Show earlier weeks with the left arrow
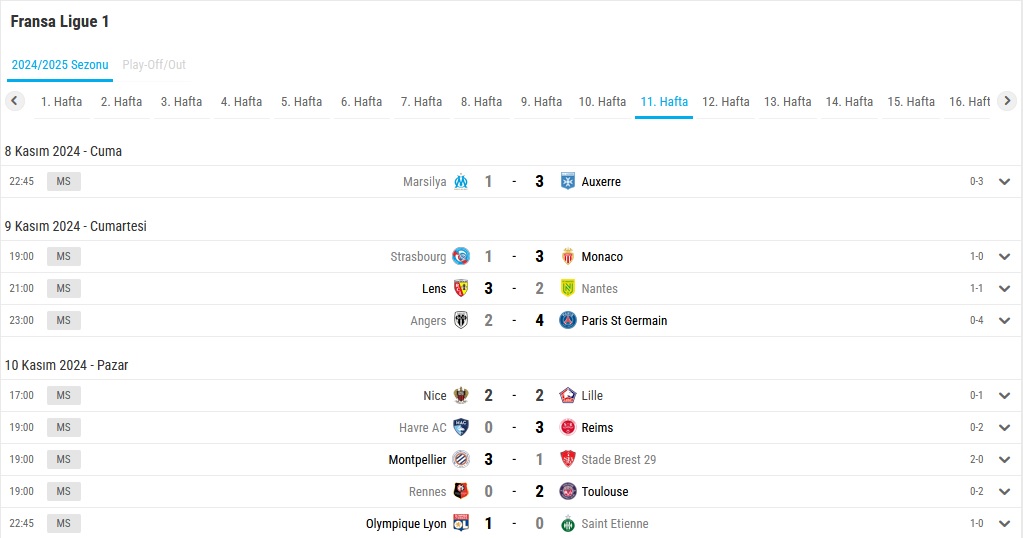Screen dimensions: 1023x538 [x=14, y=101]
